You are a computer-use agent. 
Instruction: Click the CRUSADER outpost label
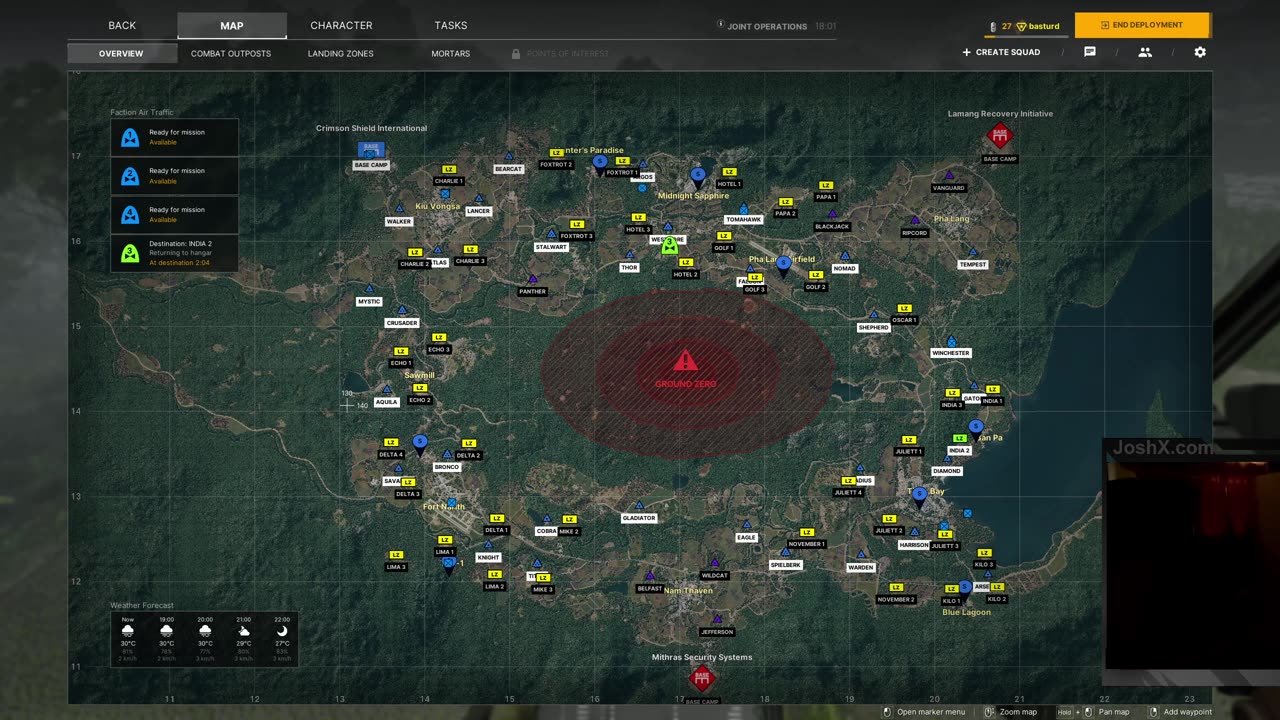tap(402, 323)
